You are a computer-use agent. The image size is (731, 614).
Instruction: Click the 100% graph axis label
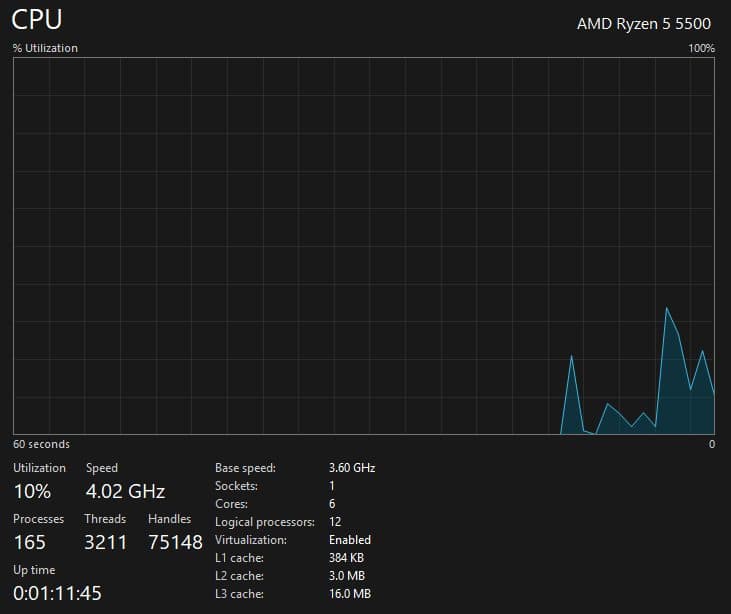(701, 48)
